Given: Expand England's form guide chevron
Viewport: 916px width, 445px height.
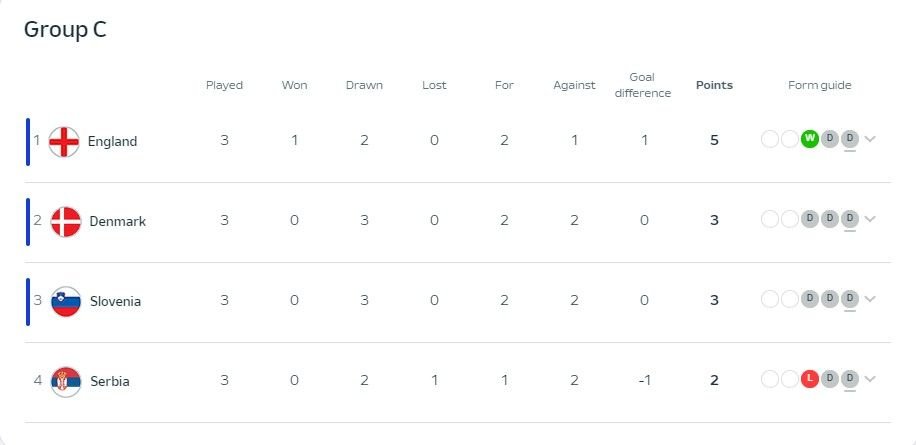Looking at the screenshot, I should pyautogui.click(x=870, y=139).
